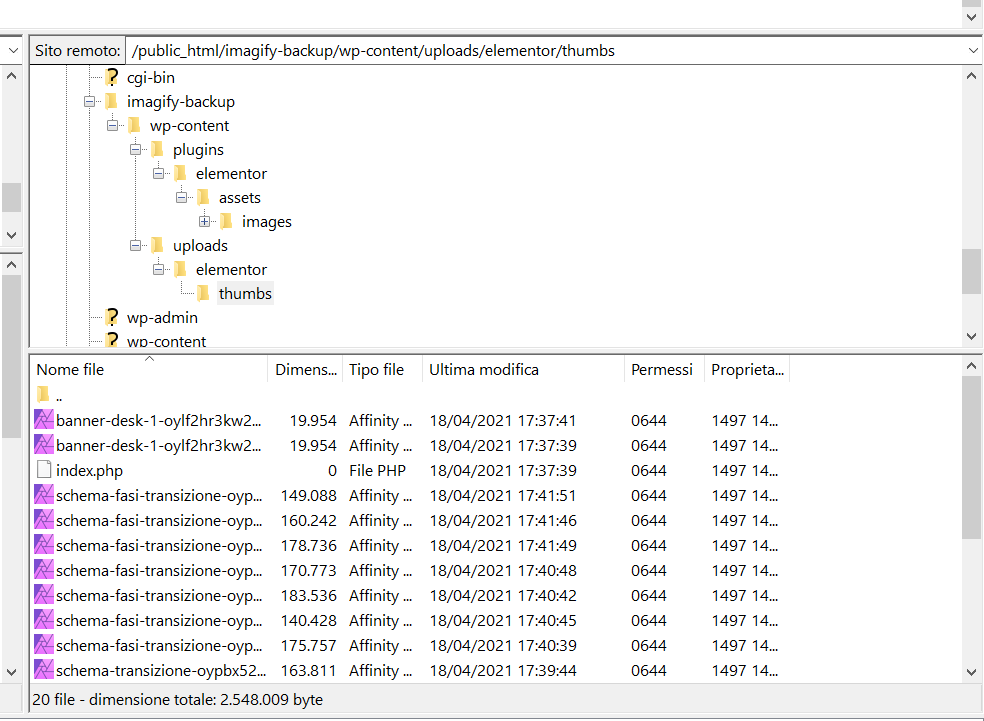
Task: Click the 'File PHP' type cell
Action: 377,471
